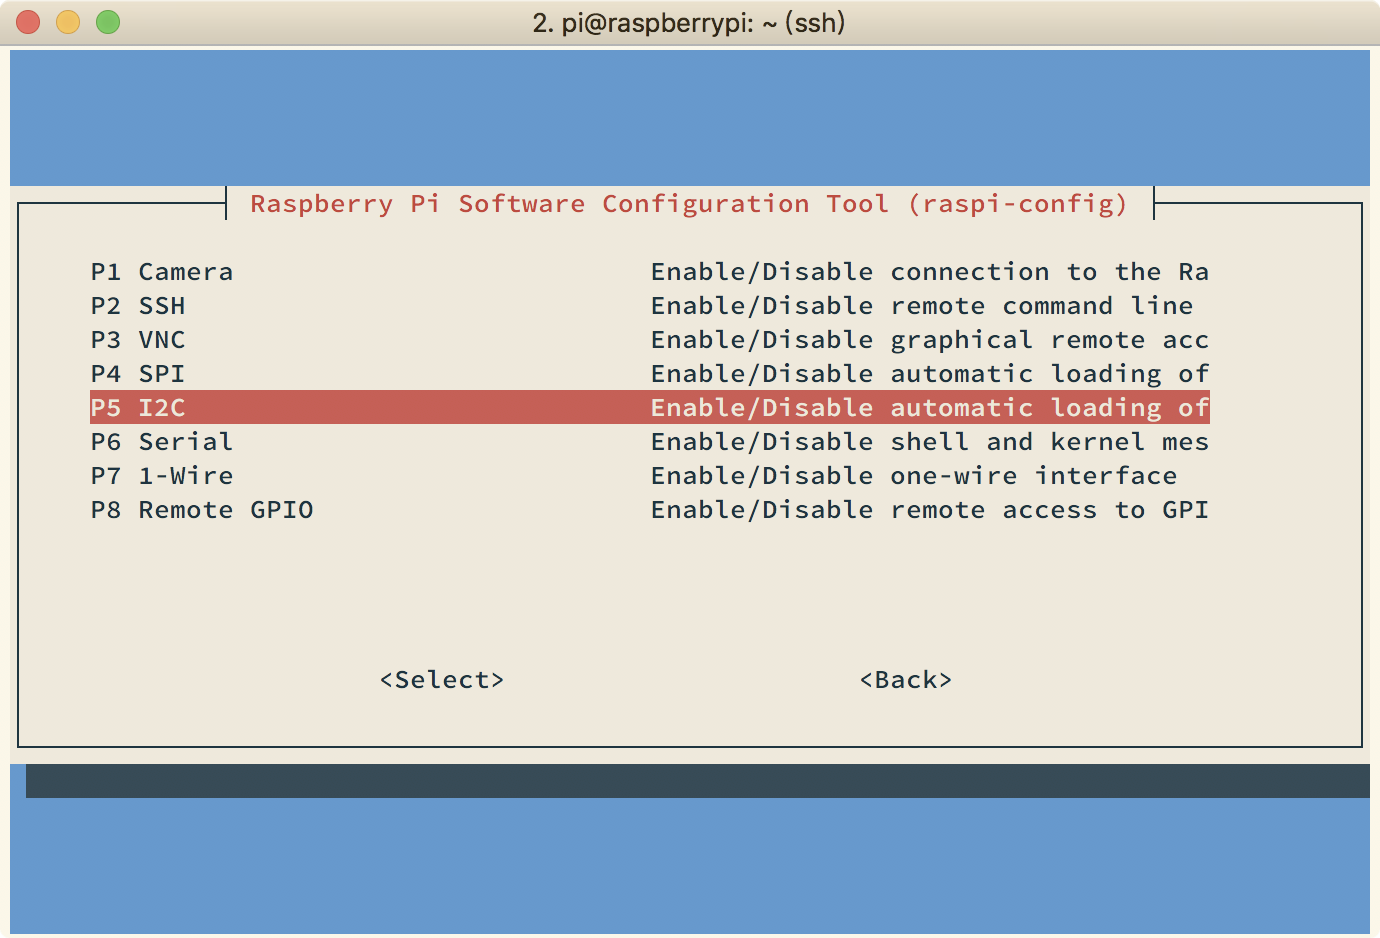Click the raspi-config dialog title text
Image resolution: width=1380 pixels, height=938 pixels.
click(689, 204)
